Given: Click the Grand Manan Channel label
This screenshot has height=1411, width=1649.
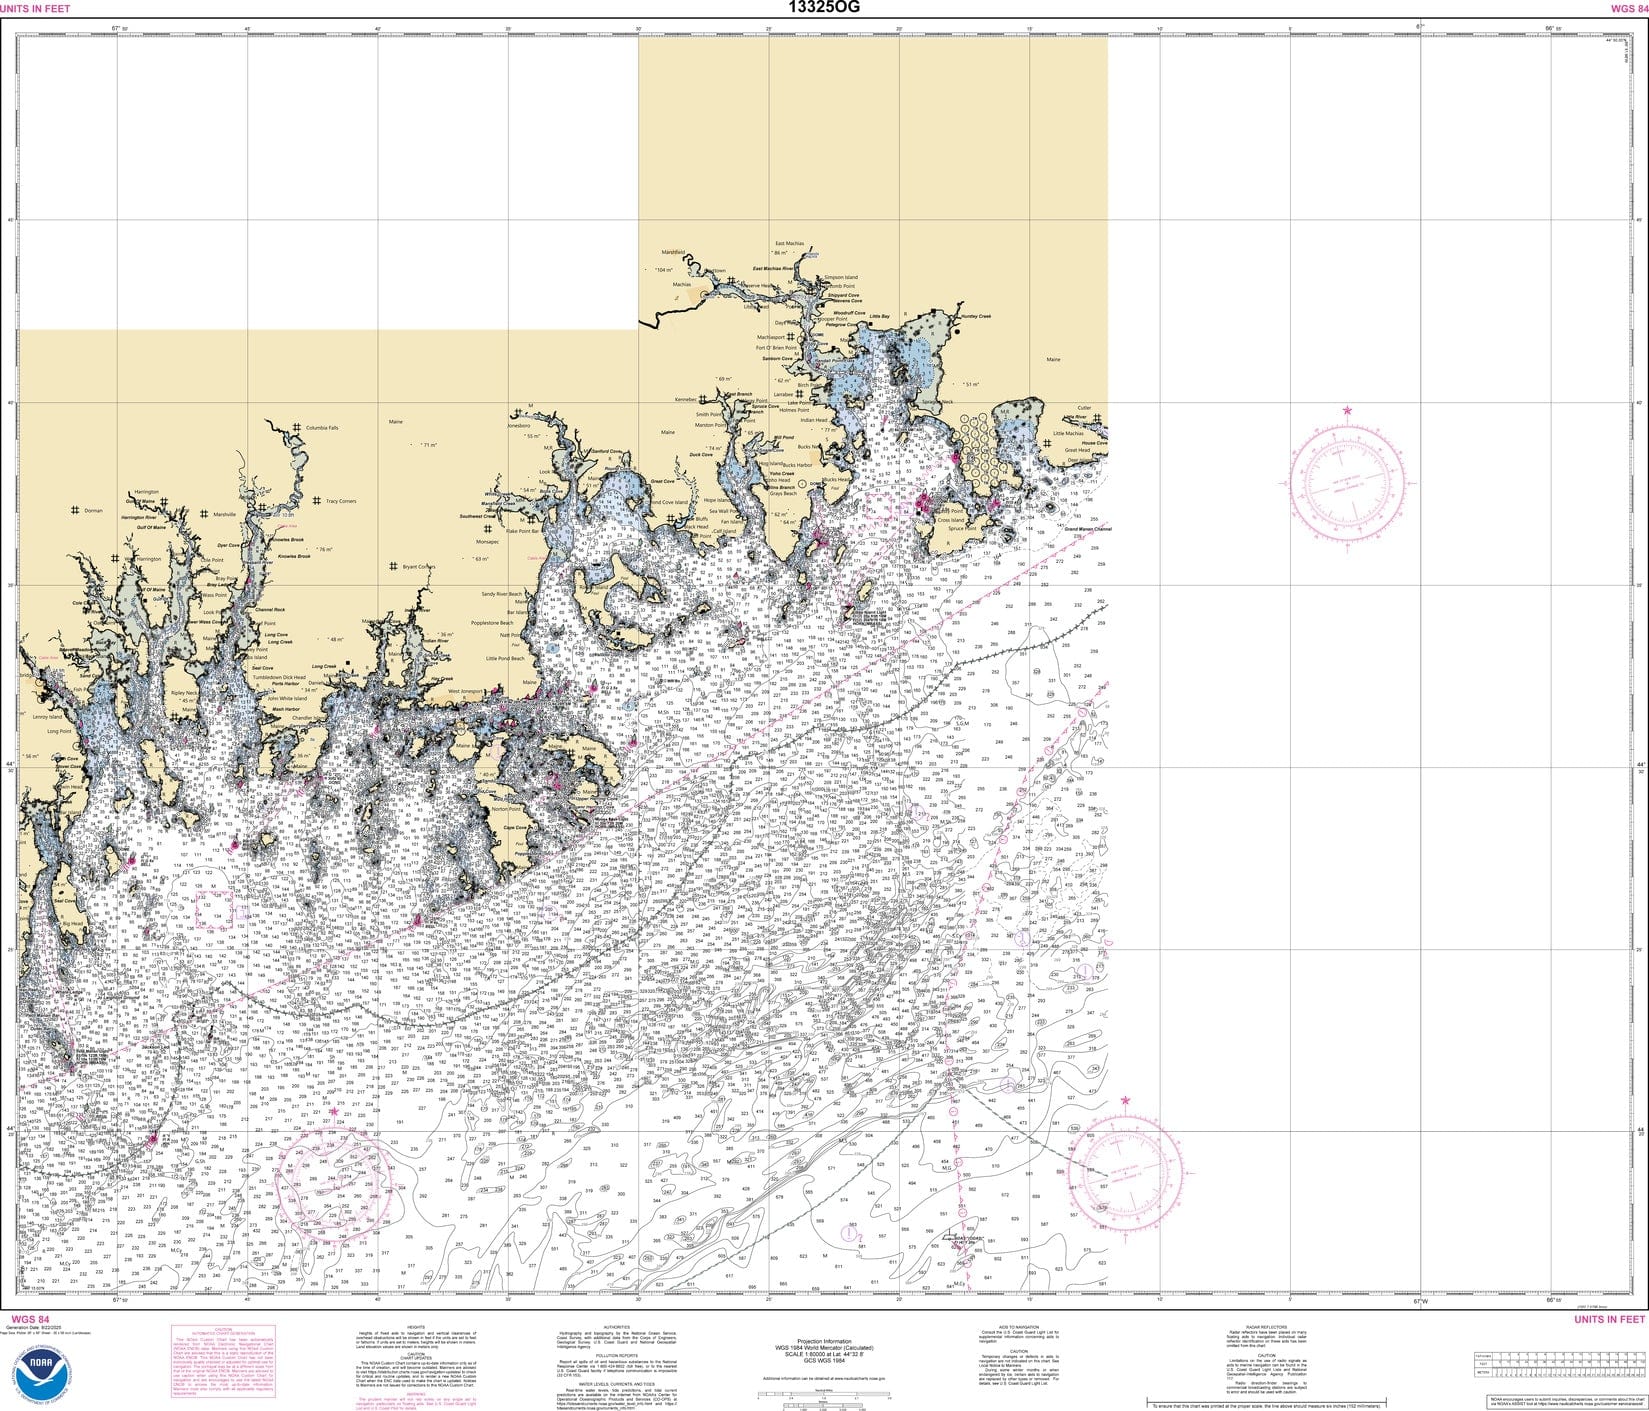Looking at the screenshot, I should (x=1087, y=529).
